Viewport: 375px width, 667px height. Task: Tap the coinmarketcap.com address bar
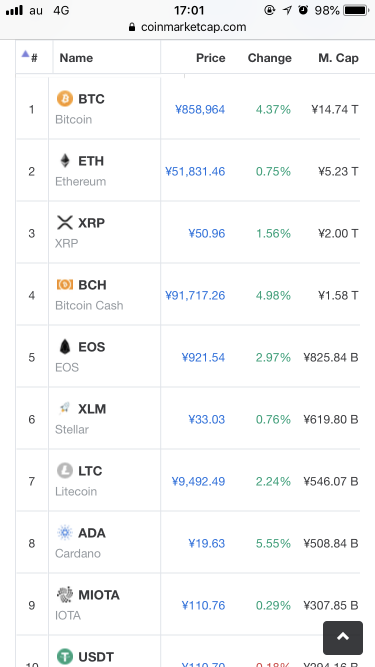(x=188, y=27)
